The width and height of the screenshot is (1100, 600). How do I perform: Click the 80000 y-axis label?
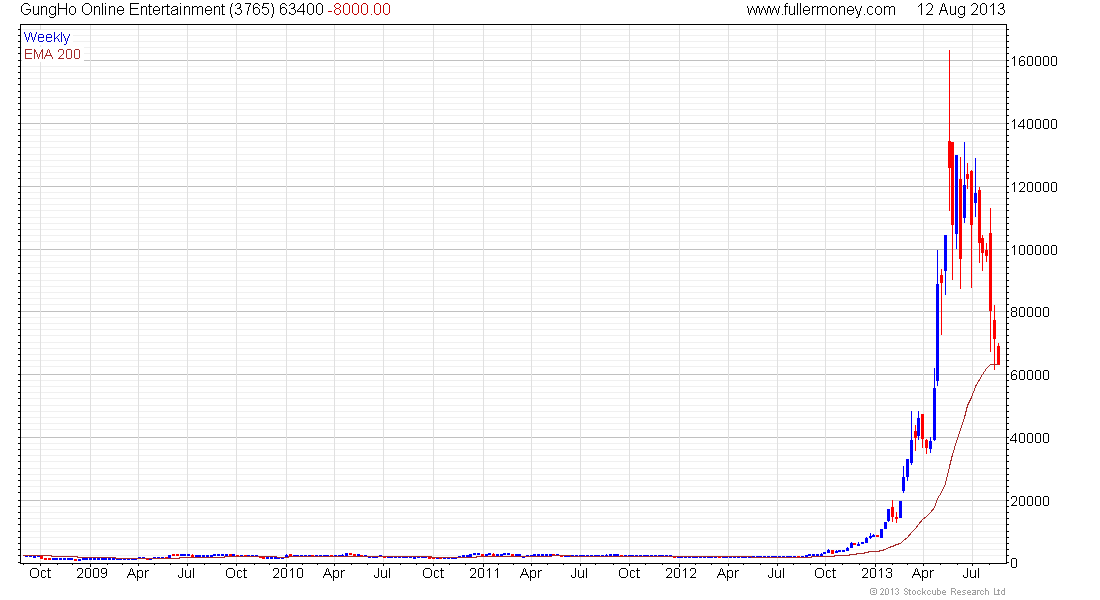(x=1030, y=312)
